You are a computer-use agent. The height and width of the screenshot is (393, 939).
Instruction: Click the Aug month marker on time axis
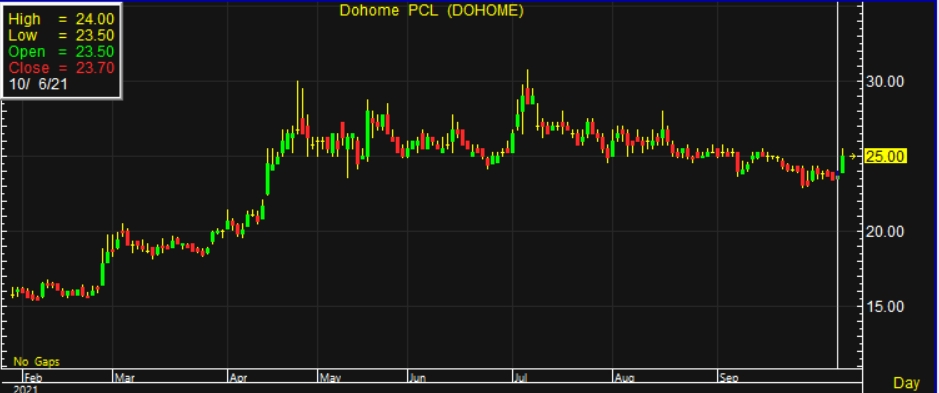624,377
